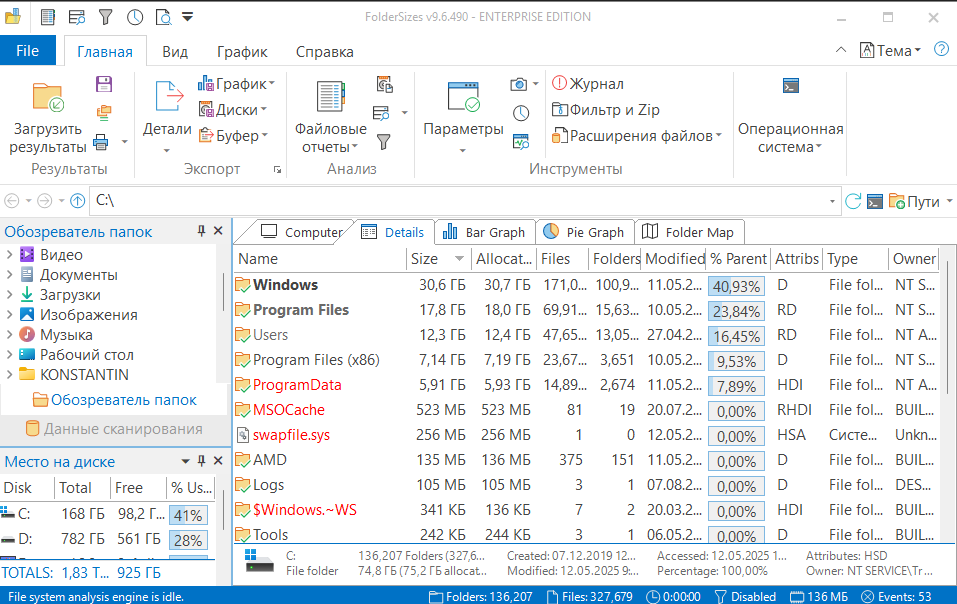This screenshot has height=604, width=957.
Task: Close the Место на диске panel
Action: [x=218, y=461]
